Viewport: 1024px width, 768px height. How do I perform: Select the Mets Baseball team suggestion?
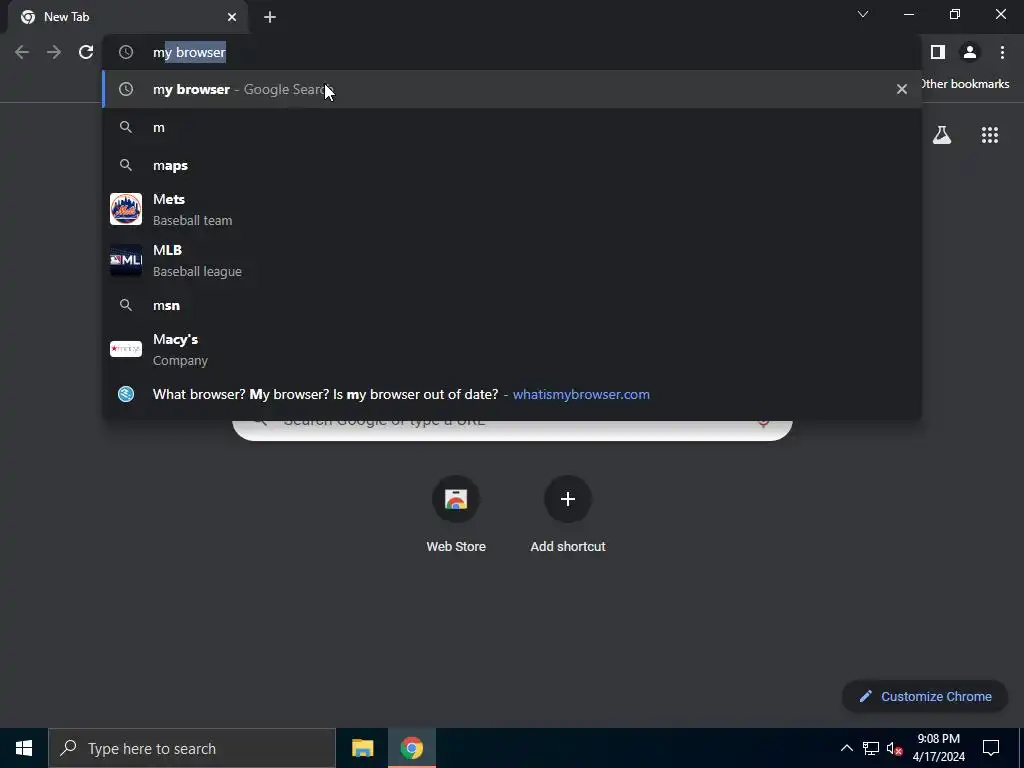[x=512, y=210]
